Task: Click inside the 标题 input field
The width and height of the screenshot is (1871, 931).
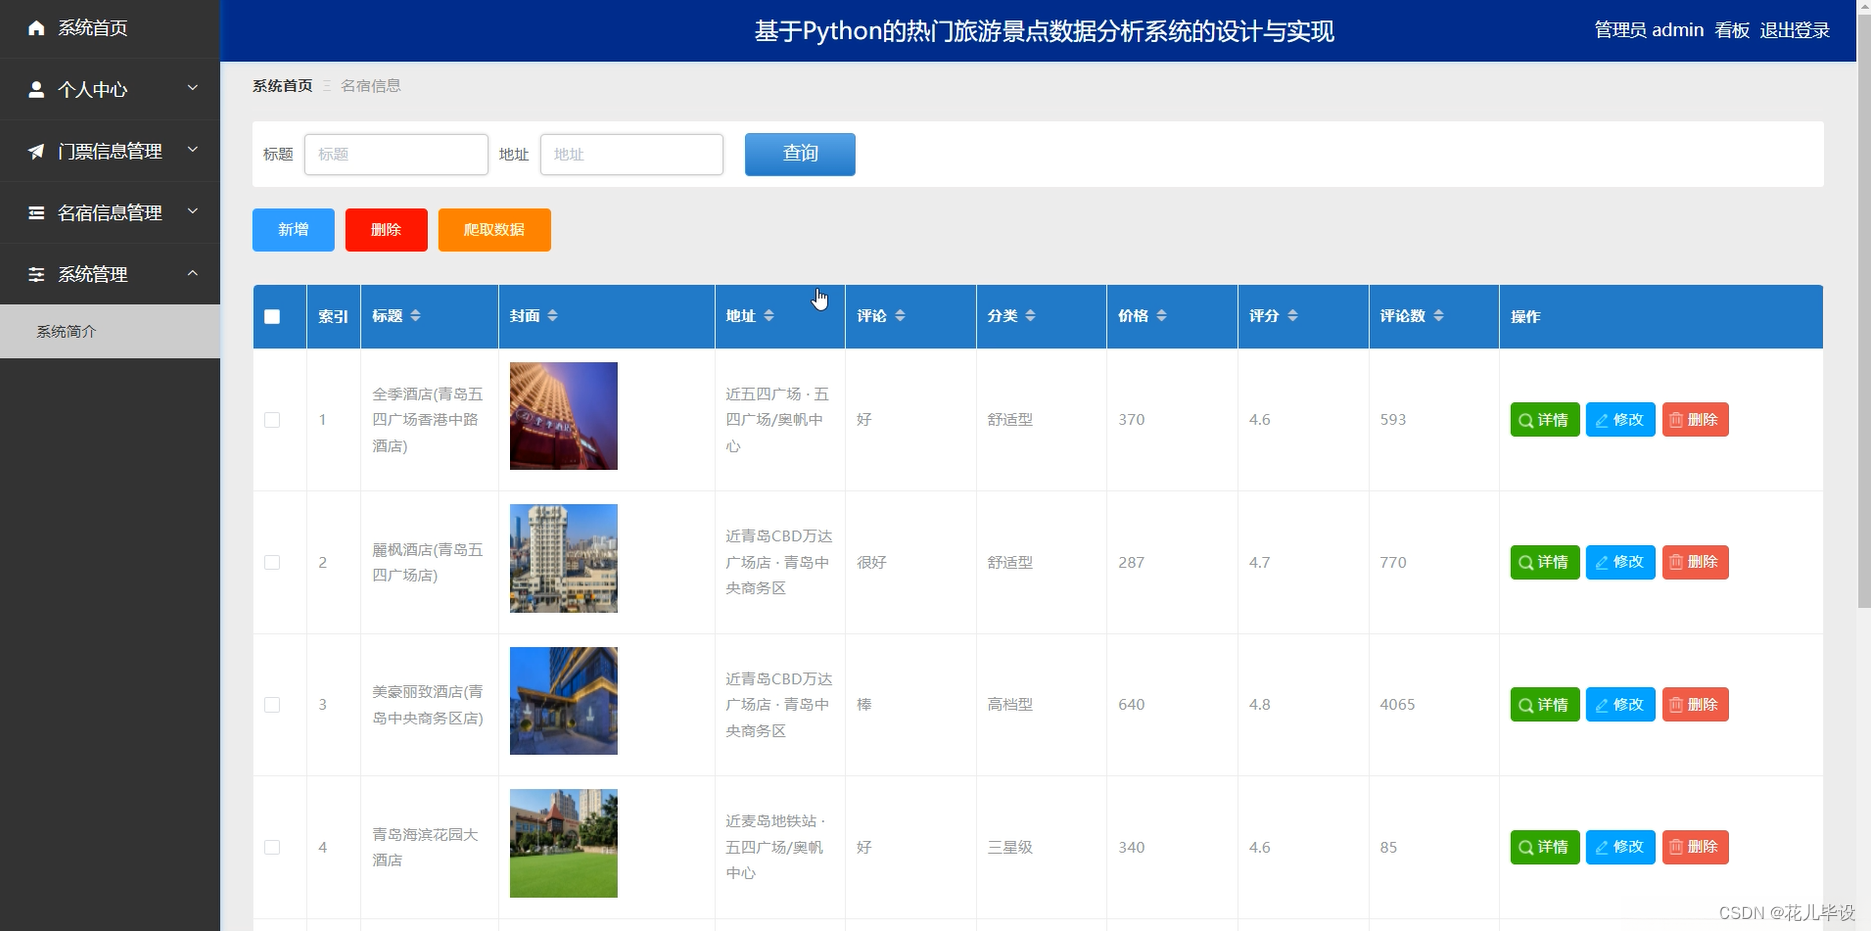Action: coord(396,154)
